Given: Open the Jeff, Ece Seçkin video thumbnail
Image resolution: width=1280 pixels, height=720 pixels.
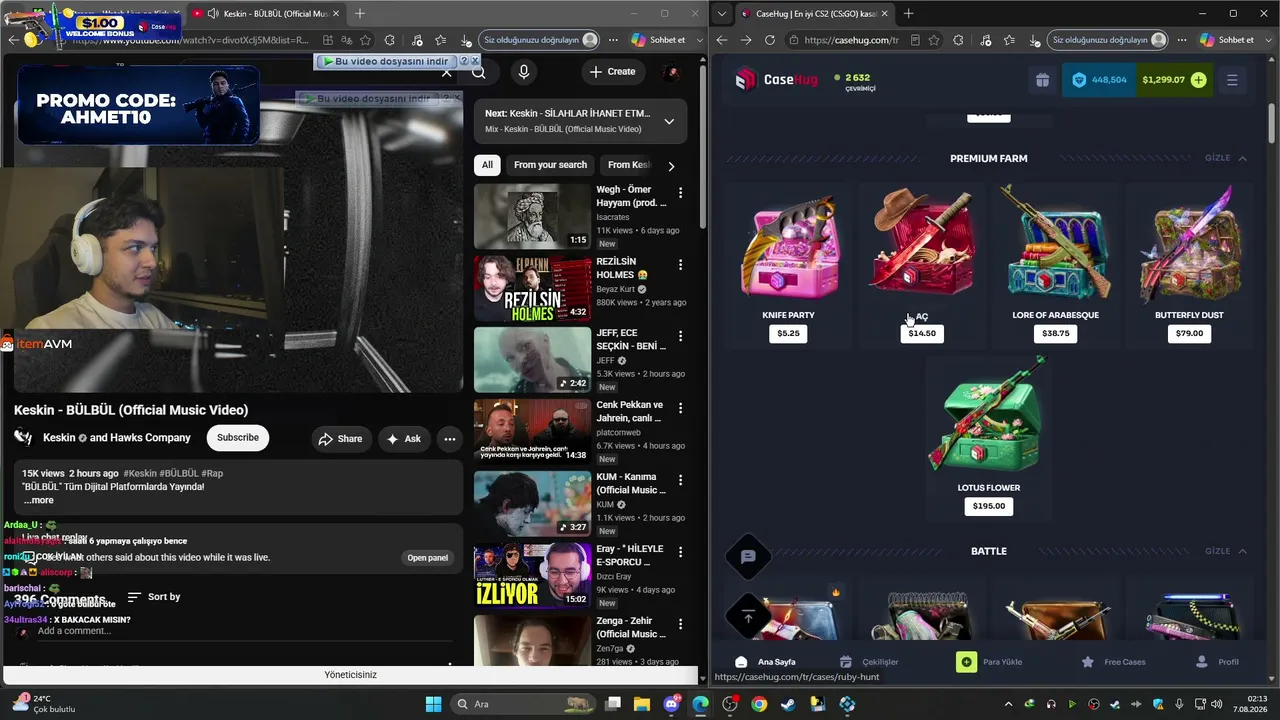Looking at the screenshot, I should [532, 360].
